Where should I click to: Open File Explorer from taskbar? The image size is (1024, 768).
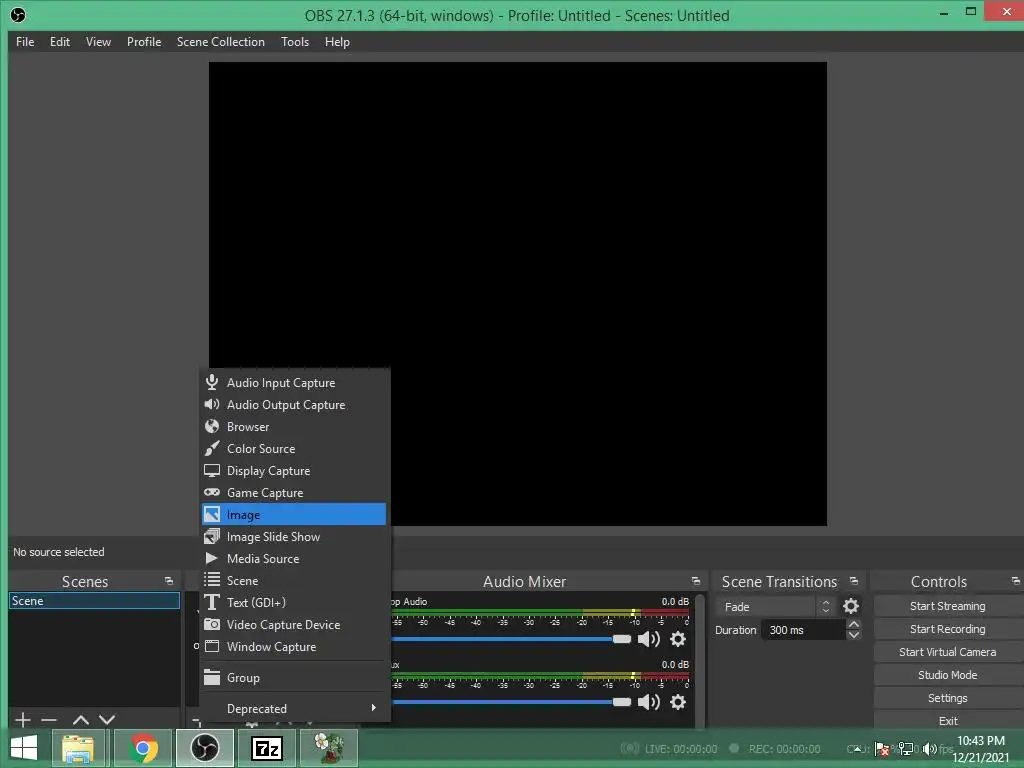pos(78,748)
